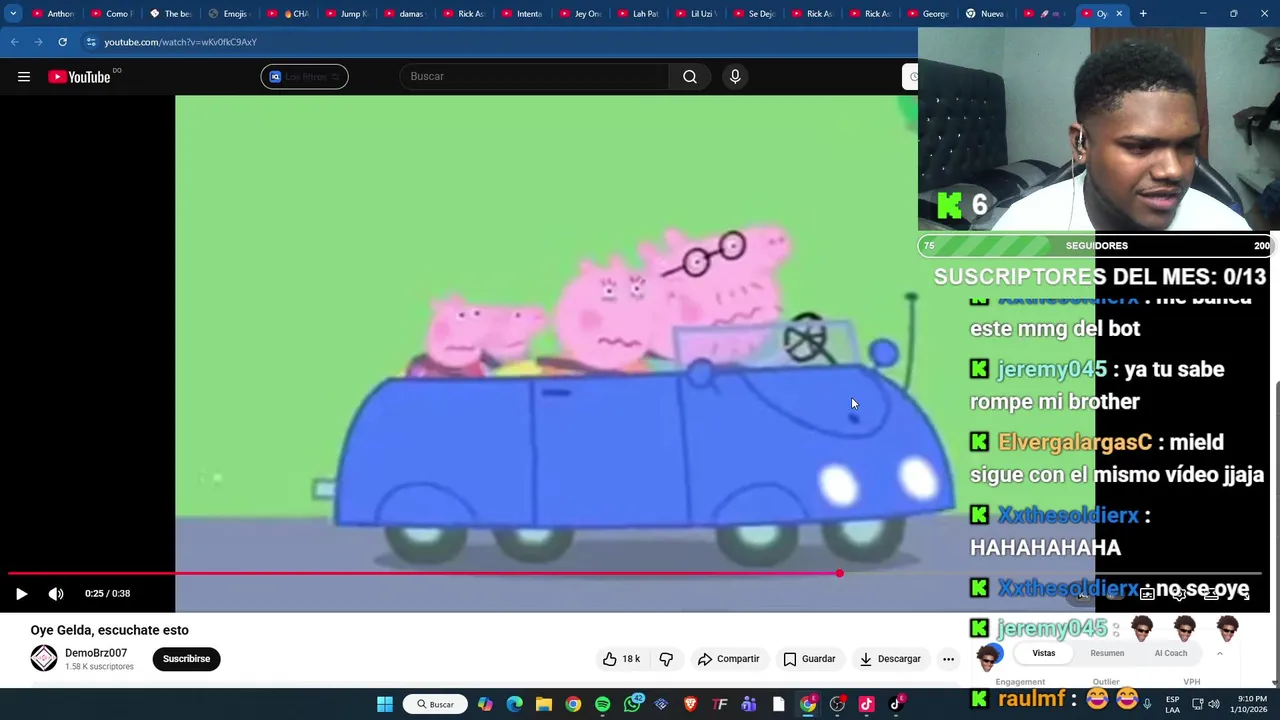The height and width of the screenshot is (720, 1280).
Task: Click the 0:25 / 0:38 time display
Action: click(x=107, y=594)
